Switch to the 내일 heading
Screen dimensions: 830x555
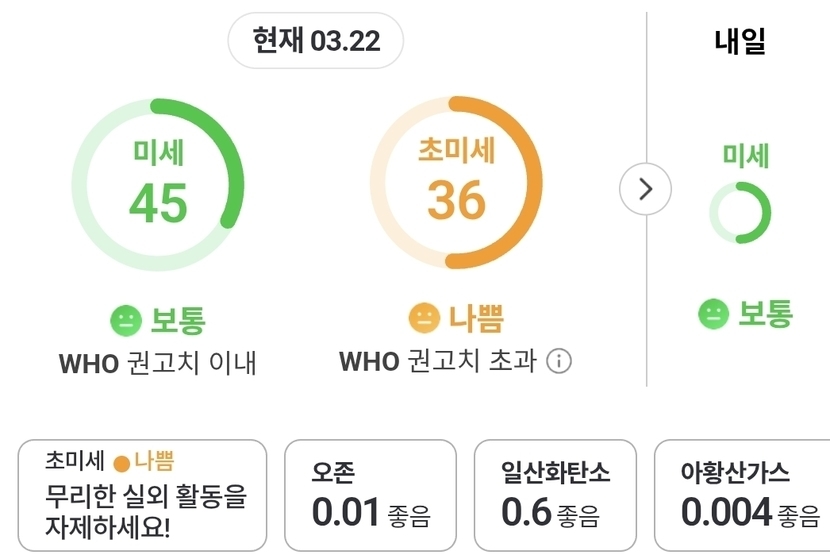(740, 41)
